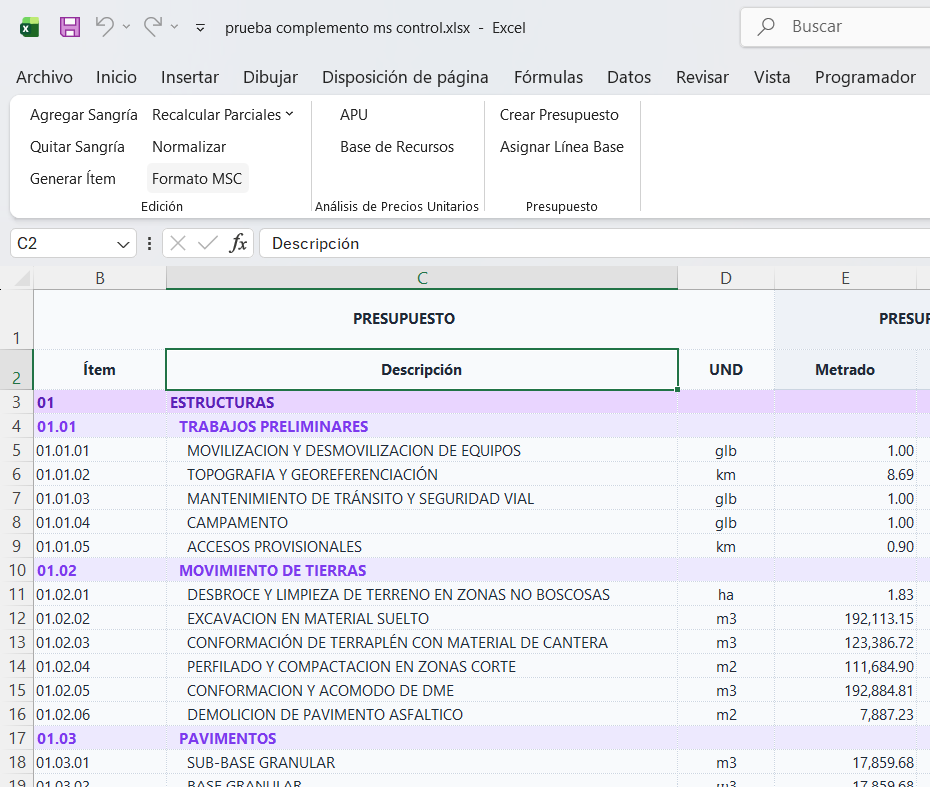
Task: Open the APU command
Action: pyautogui.click(x=354, y=114)
